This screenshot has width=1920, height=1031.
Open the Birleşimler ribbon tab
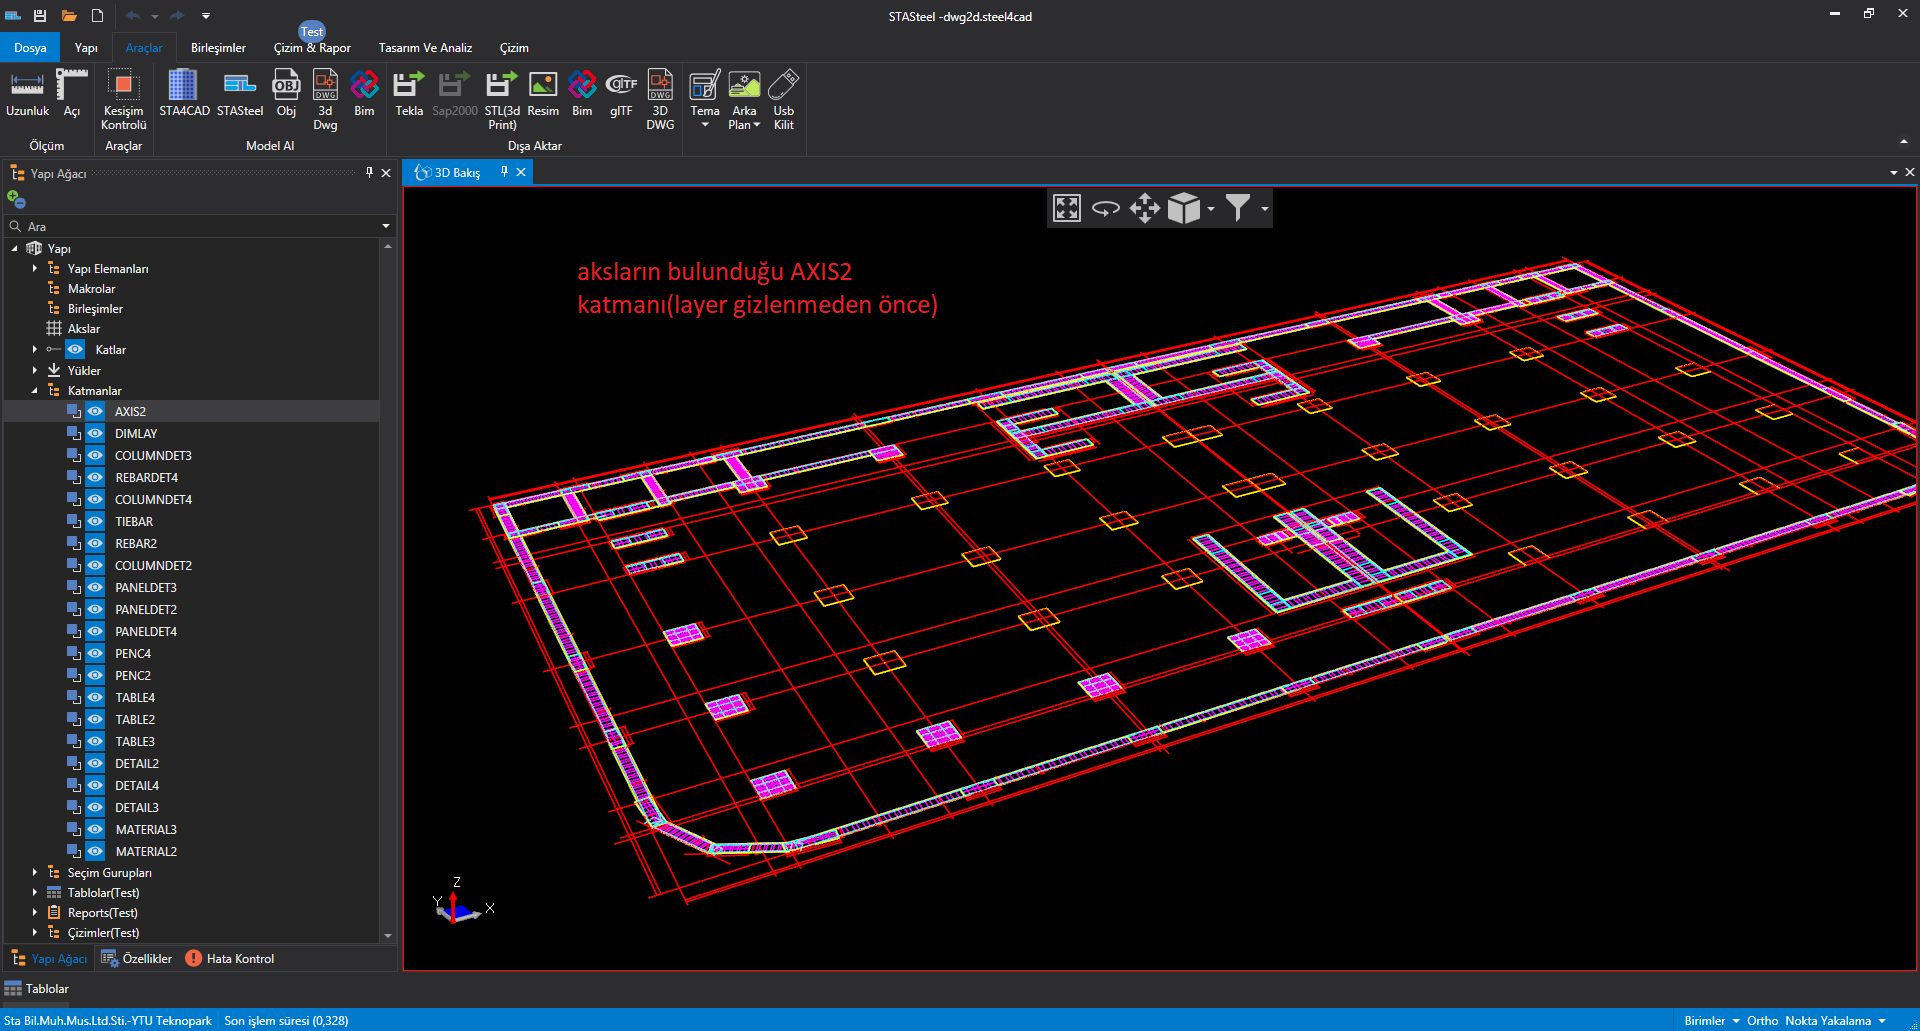point(218,48)
